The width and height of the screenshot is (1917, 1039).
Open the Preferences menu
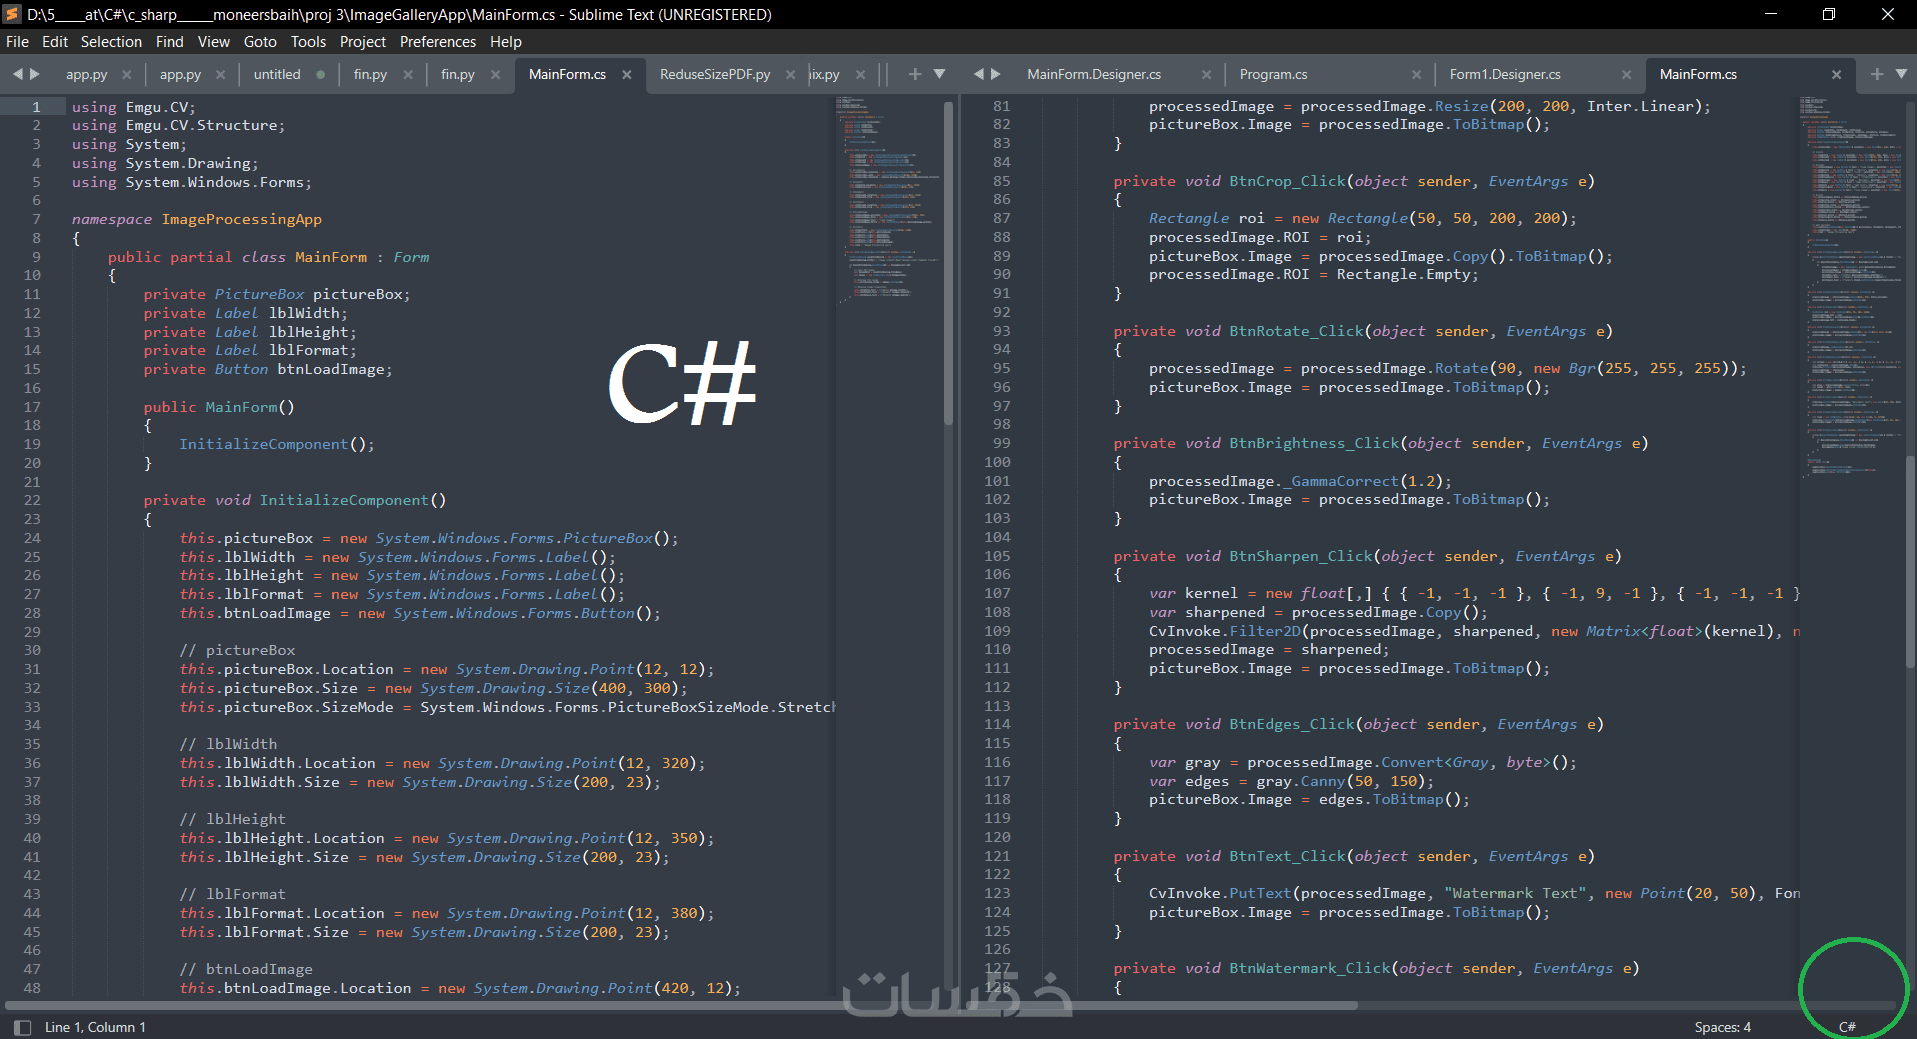tap(438, 42)
